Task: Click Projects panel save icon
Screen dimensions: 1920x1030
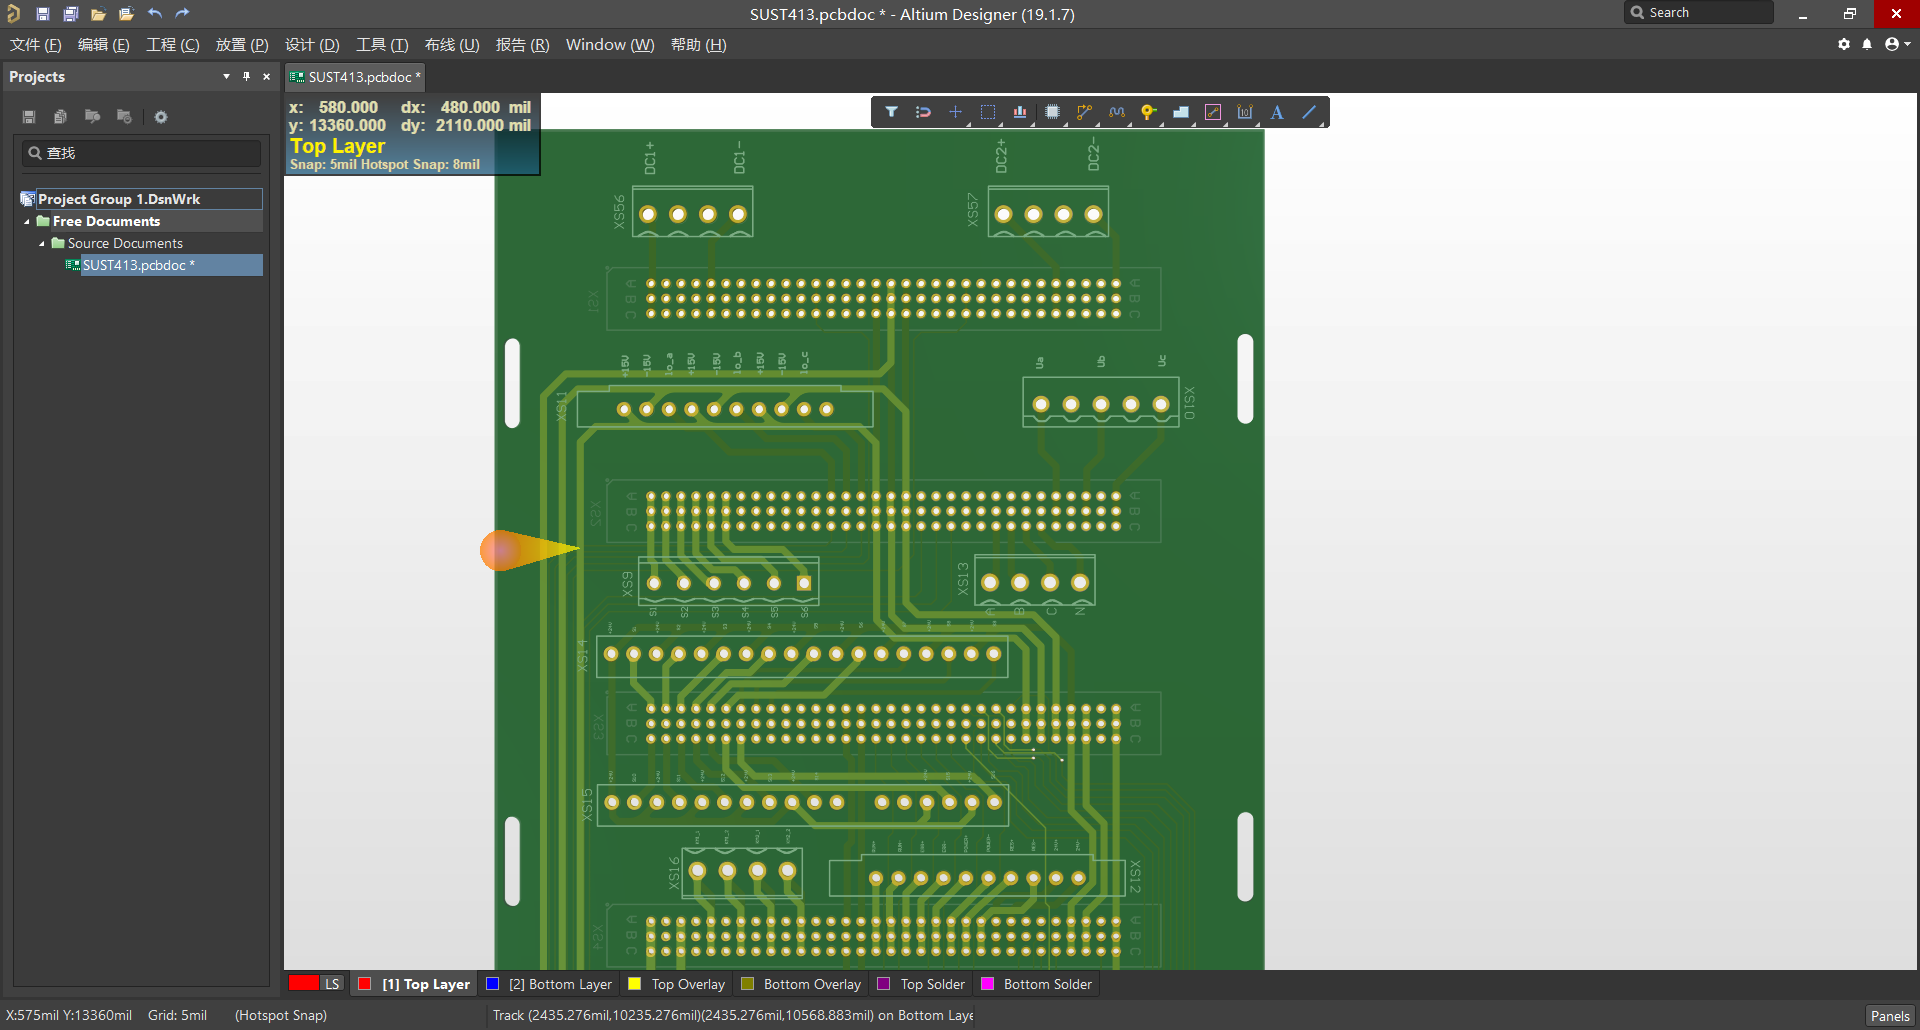Action: point(29,117)
